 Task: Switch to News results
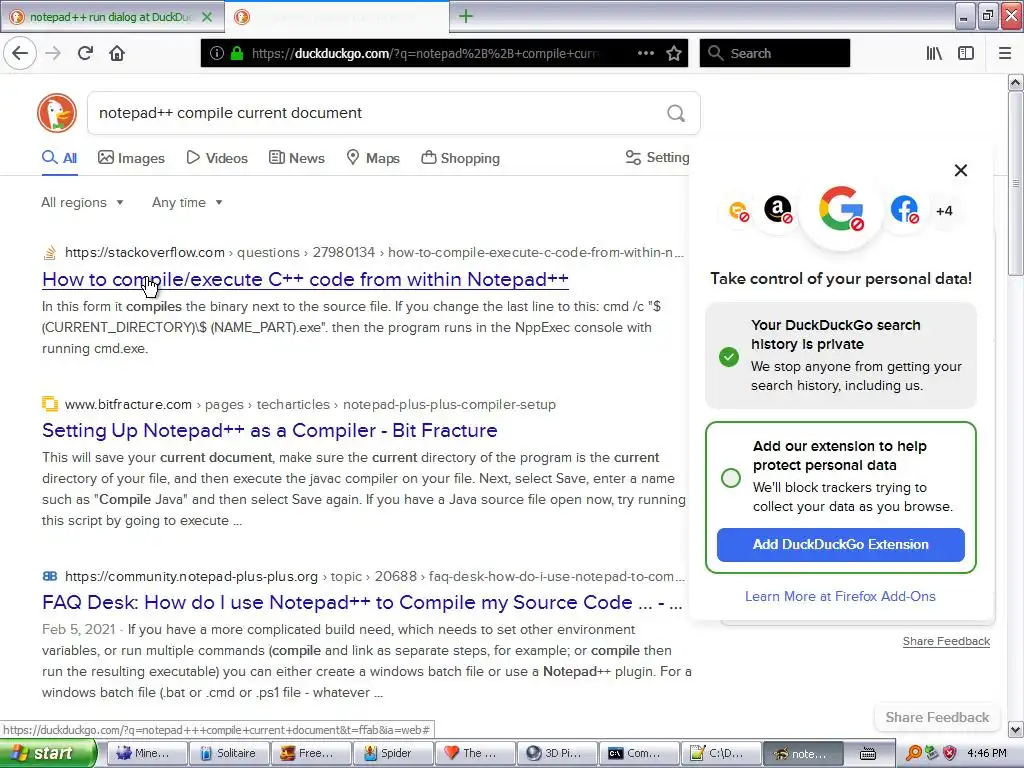tap(297, 158)
